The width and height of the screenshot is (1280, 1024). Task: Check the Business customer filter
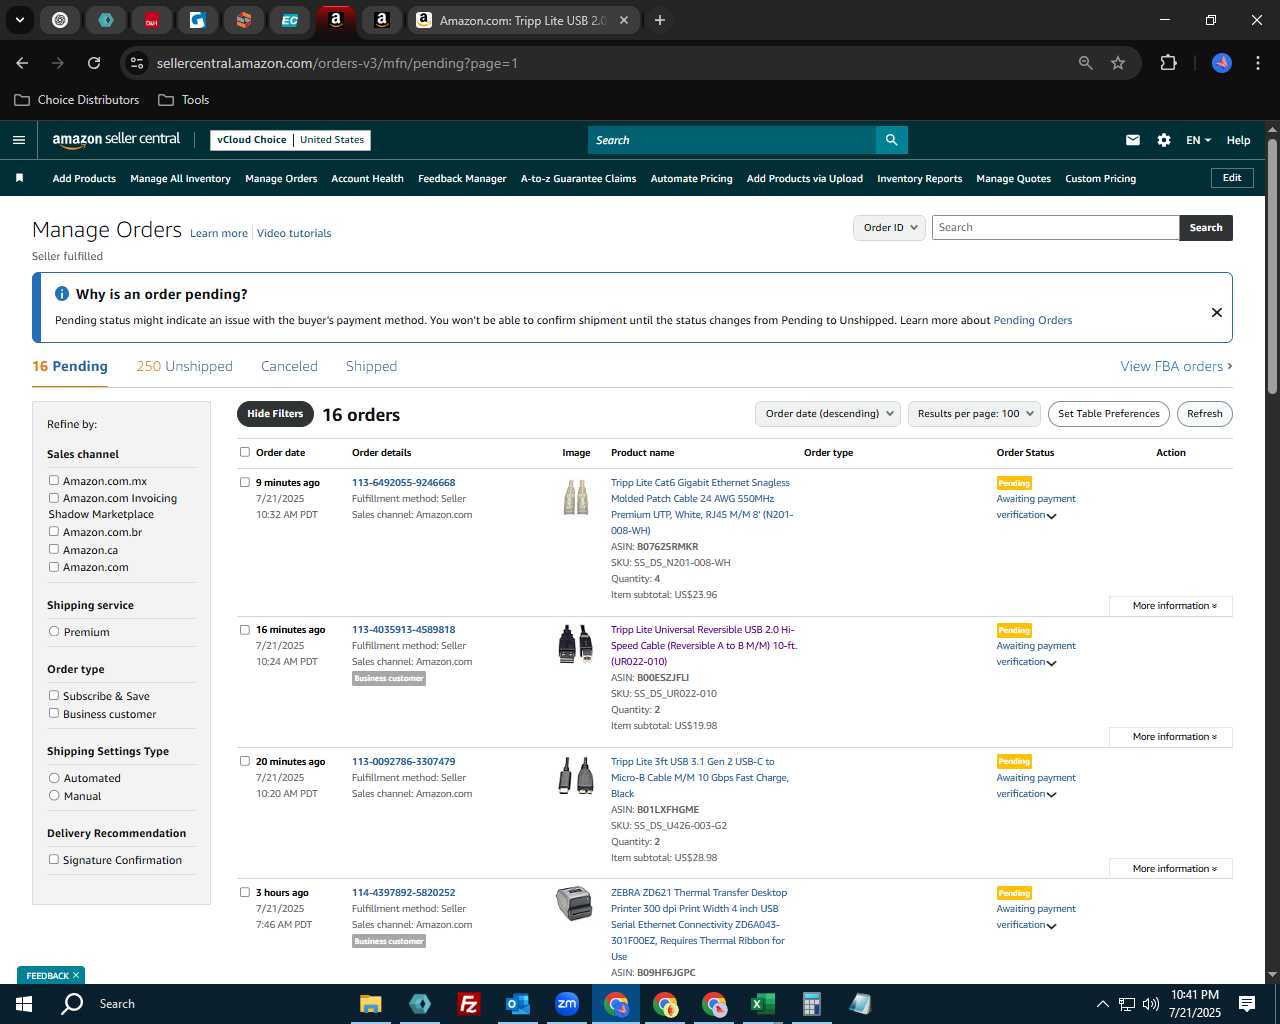click(x=54, y=713)
